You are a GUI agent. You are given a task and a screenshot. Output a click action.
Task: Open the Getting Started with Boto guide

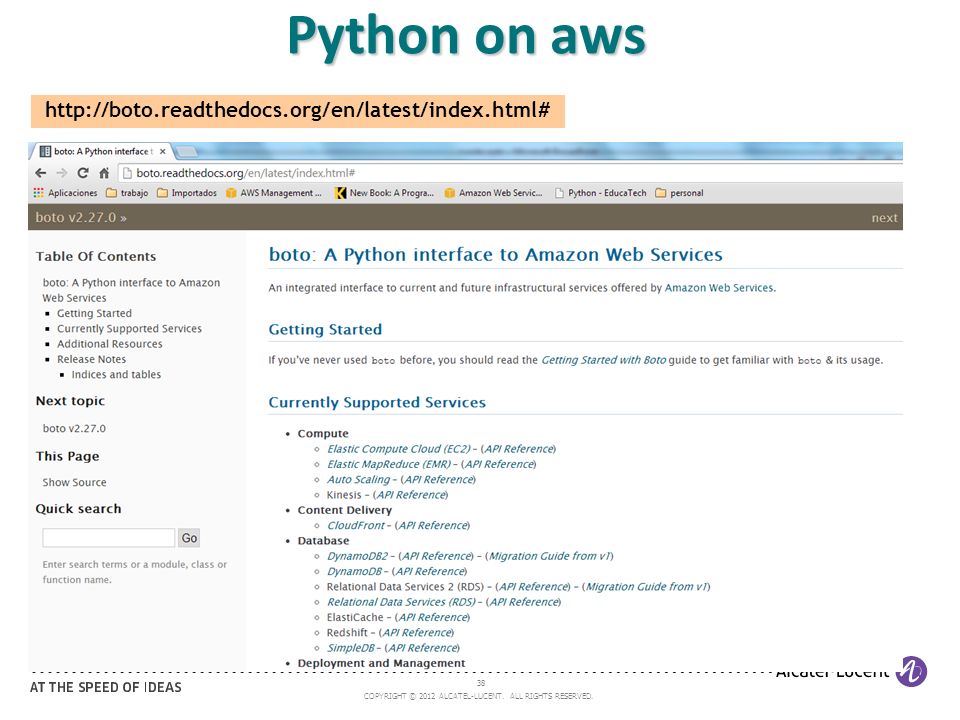click(604, 360)
